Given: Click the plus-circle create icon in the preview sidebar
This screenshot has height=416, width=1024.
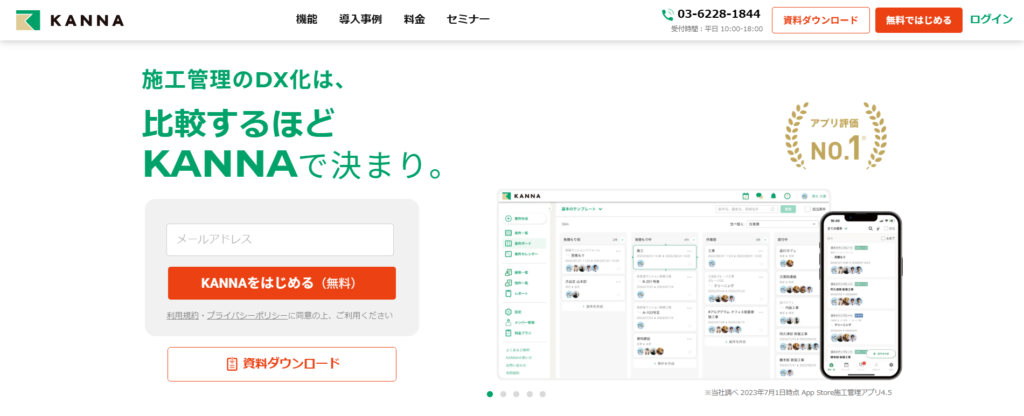Looking at the screenshot, I should coord(508,218).
